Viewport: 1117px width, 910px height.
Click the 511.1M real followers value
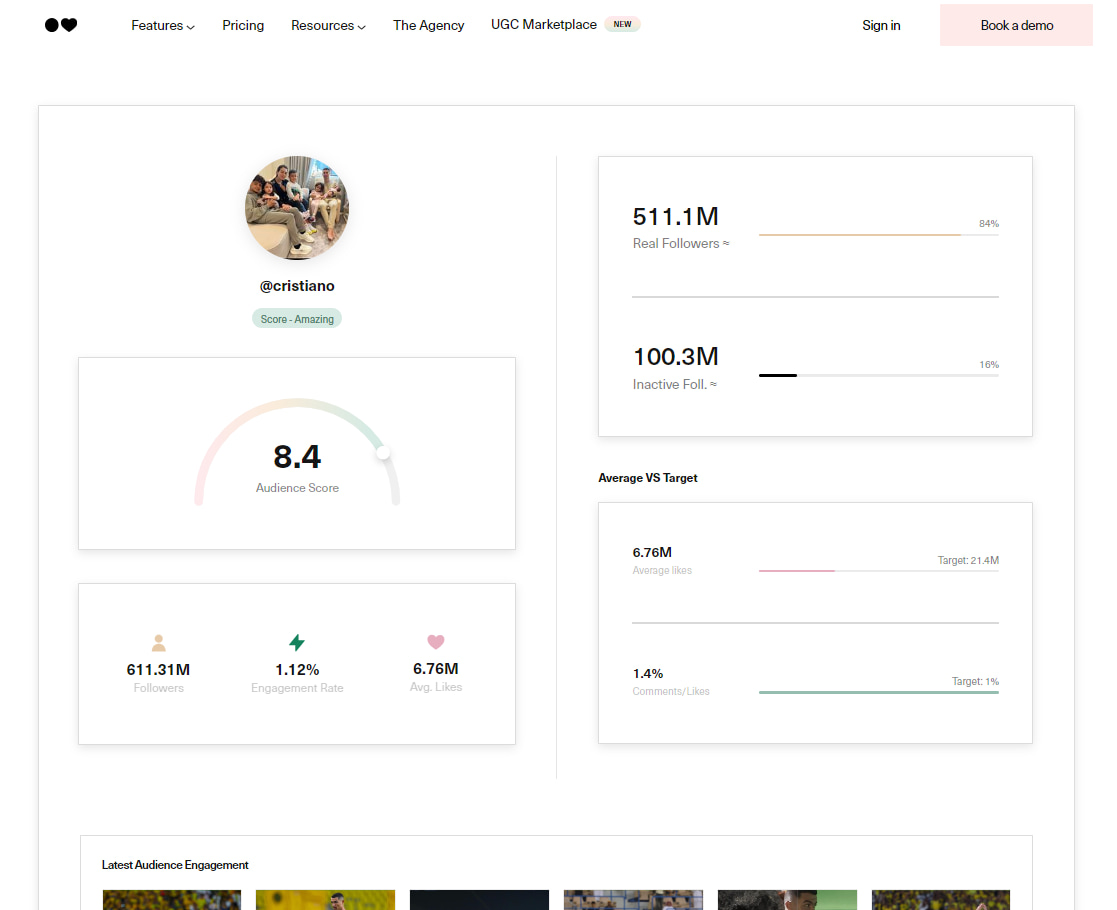tap(675, 217)
